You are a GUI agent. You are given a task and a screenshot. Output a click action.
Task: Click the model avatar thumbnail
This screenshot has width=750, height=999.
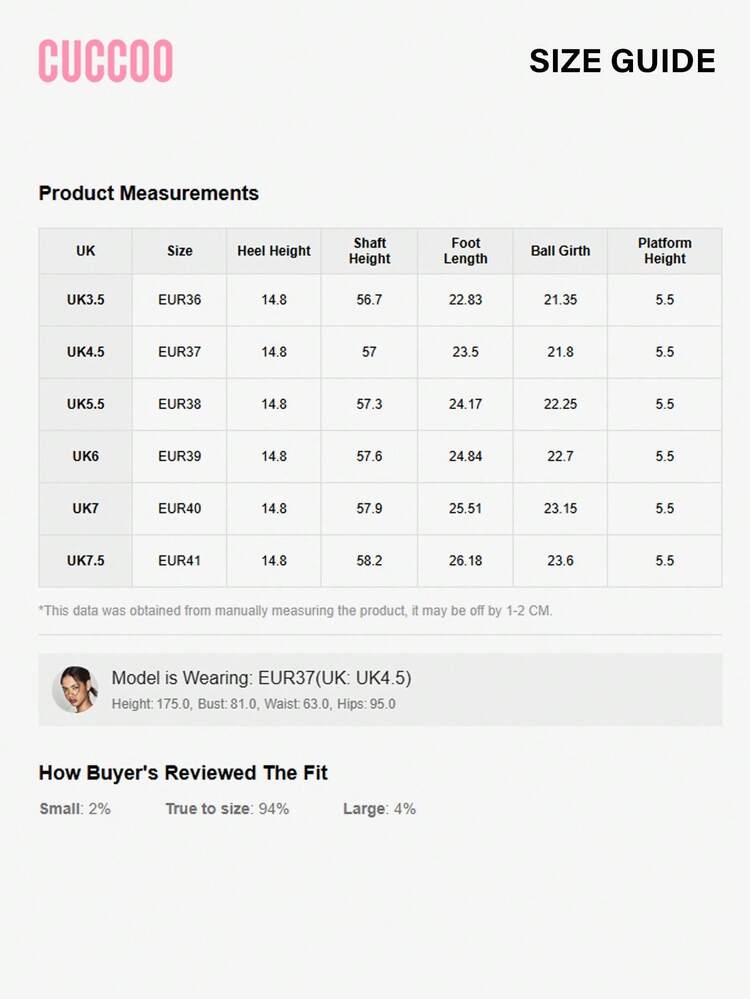point(75,689)
